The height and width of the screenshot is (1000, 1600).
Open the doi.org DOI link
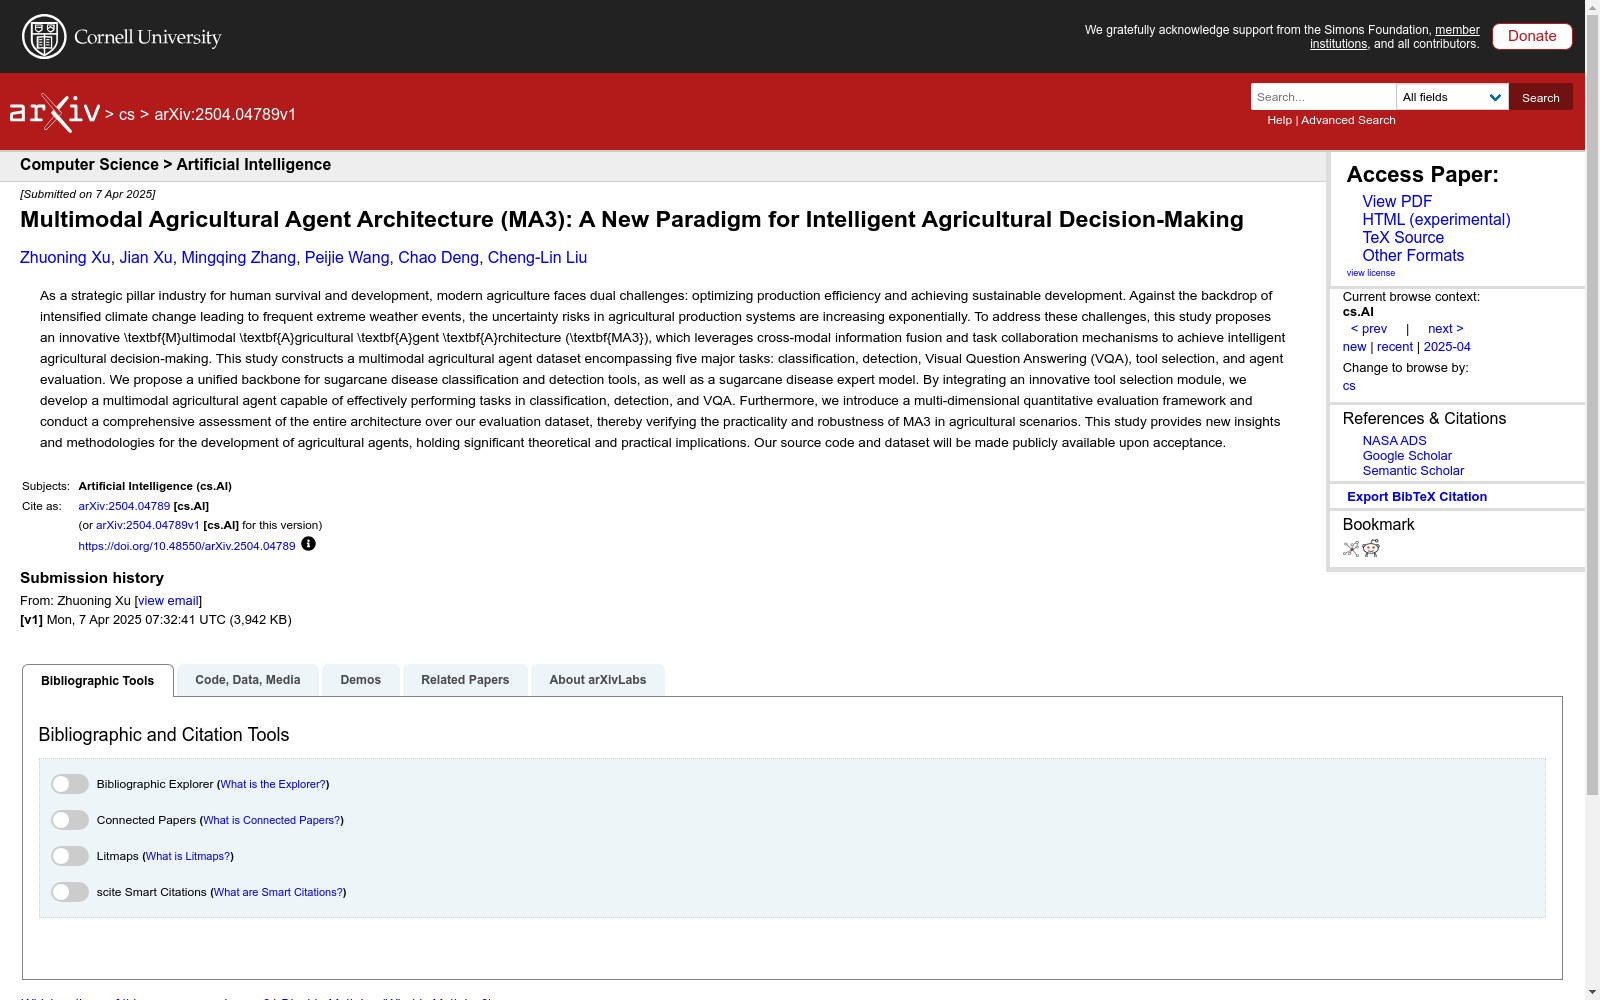click(x=187, y=546)
